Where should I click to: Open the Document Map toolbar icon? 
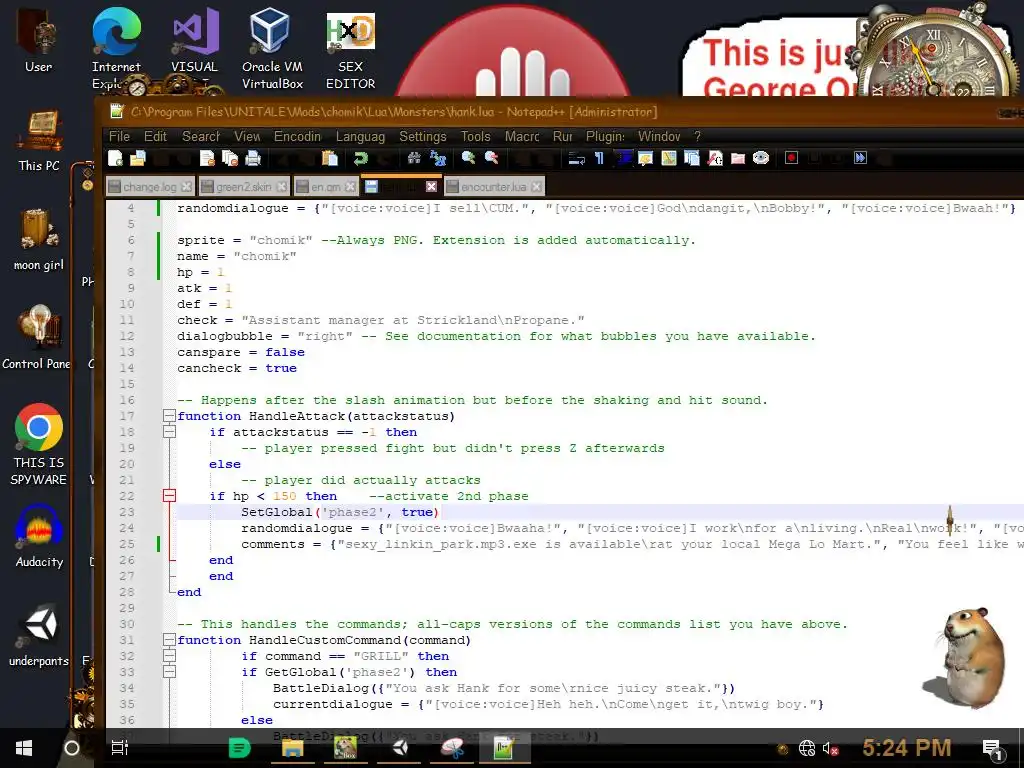coord(669,158)
